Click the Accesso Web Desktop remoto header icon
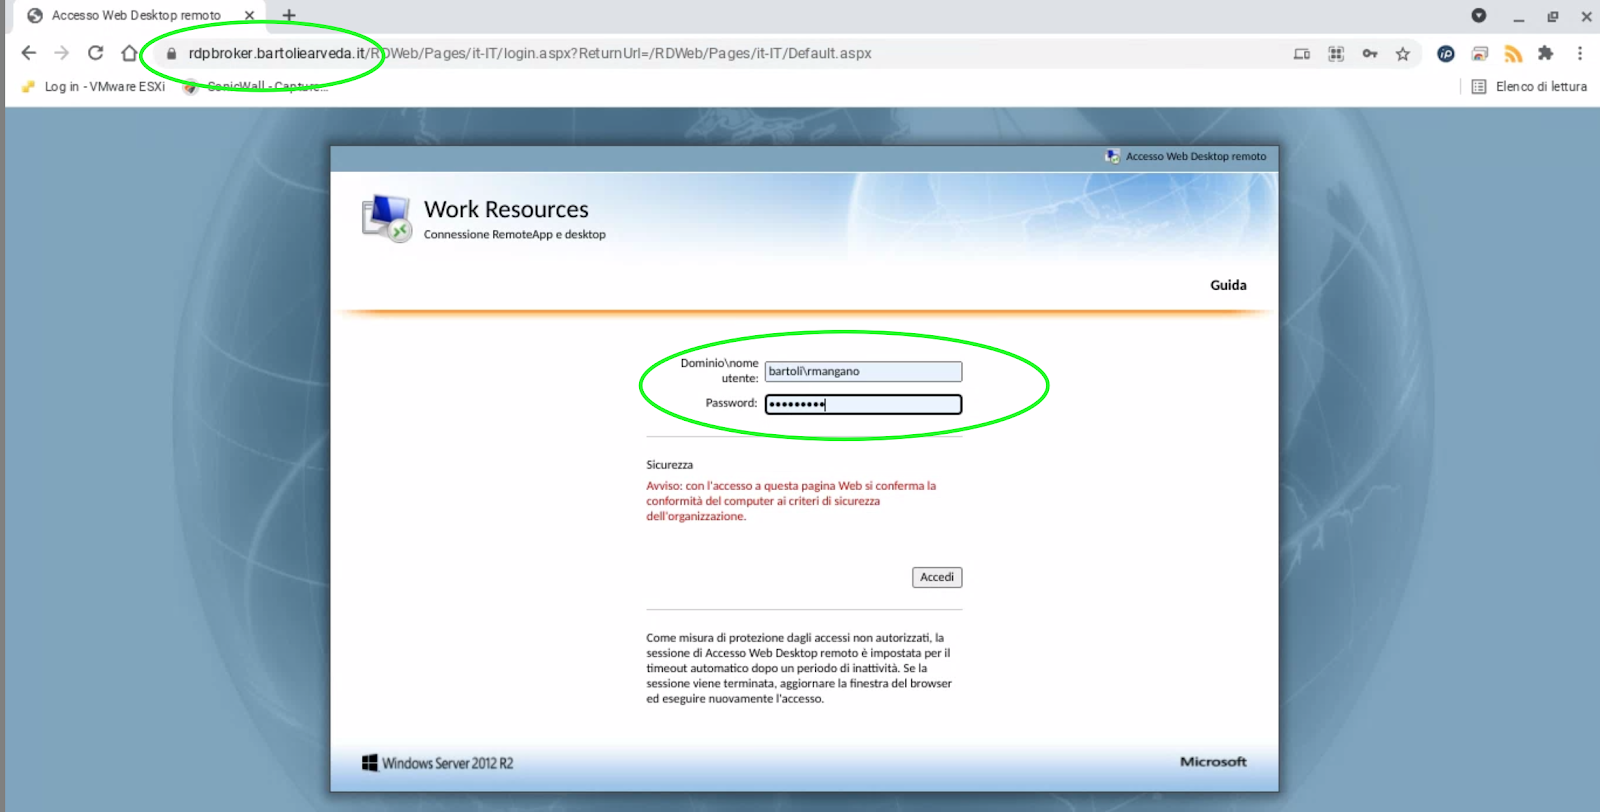 click(x=1112, y=156)
